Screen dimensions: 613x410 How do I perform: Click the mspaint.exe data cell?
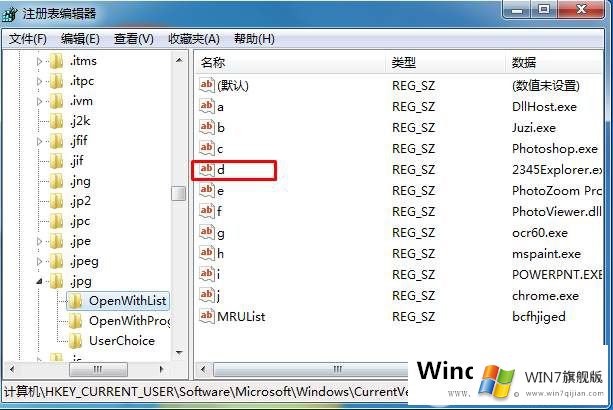tap(546, 254)
